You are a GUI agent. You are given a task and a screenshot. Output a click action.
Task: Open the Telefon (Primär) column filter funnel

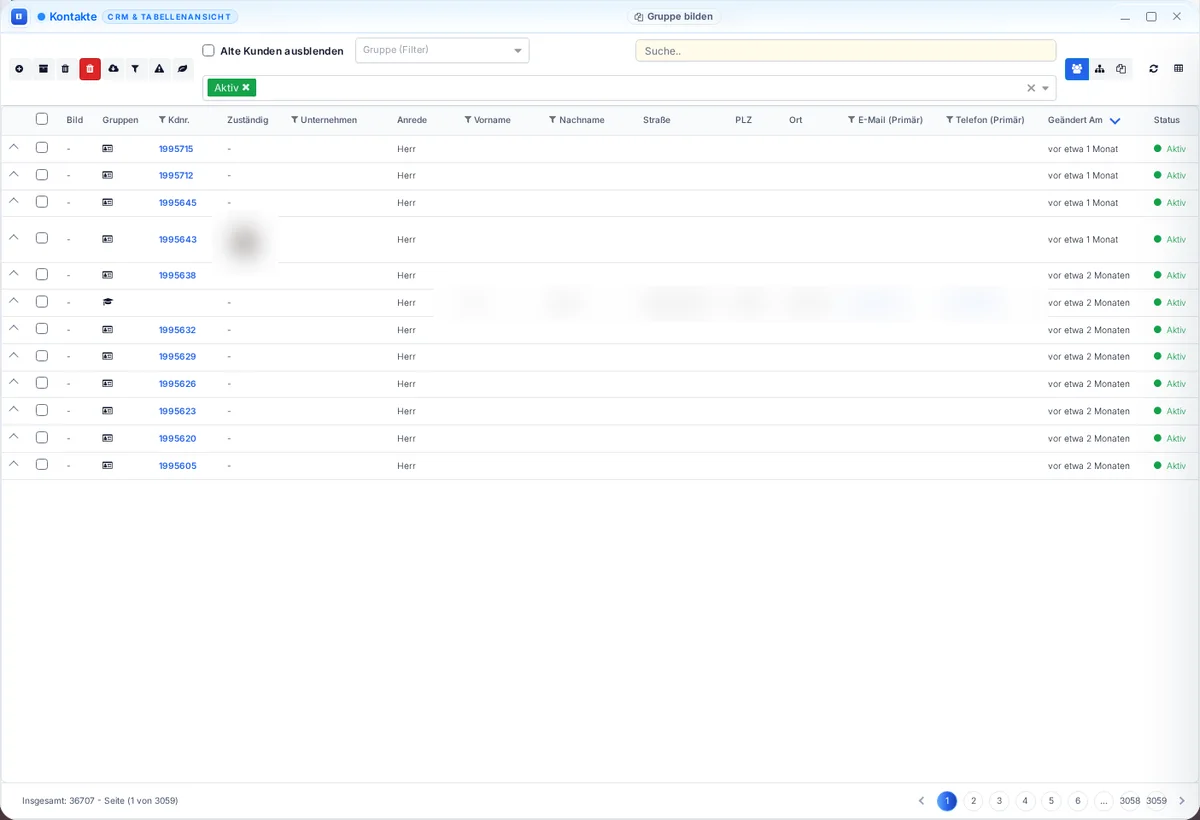[949, 120]
